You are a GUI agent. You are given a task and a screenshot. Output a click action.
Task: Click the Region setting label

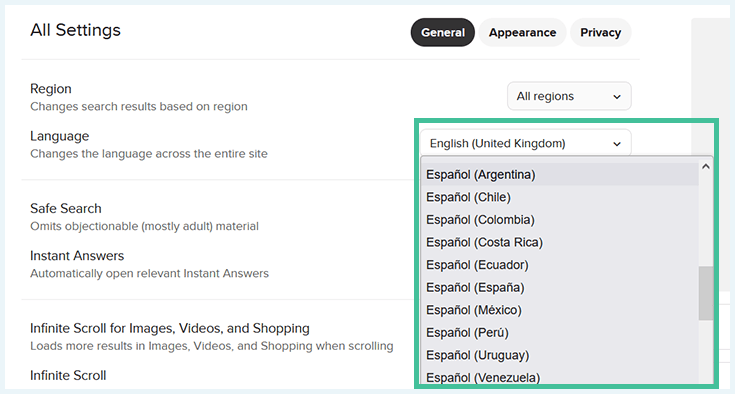[51, 89]
